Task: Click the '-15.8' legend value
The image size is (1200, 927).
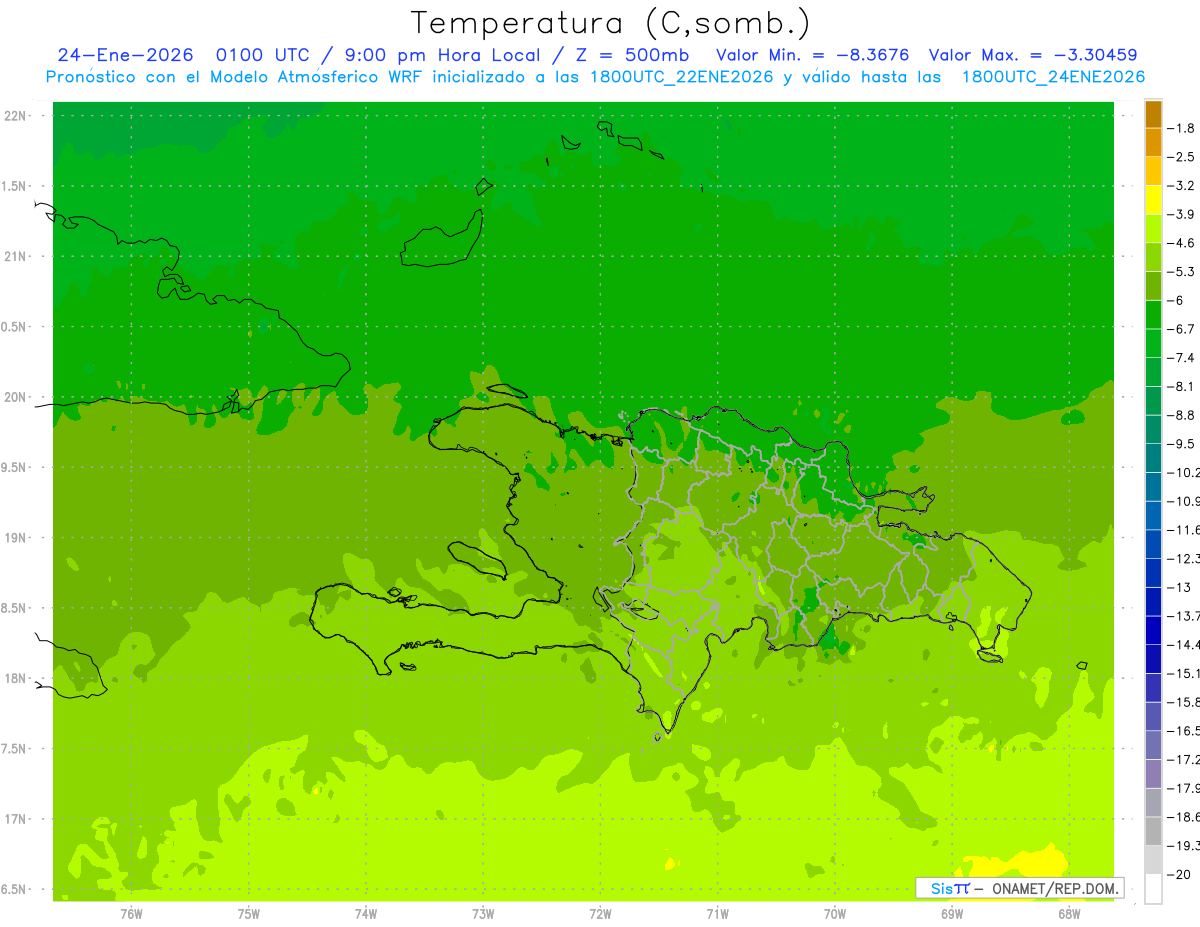Action: coord(1183,702)
